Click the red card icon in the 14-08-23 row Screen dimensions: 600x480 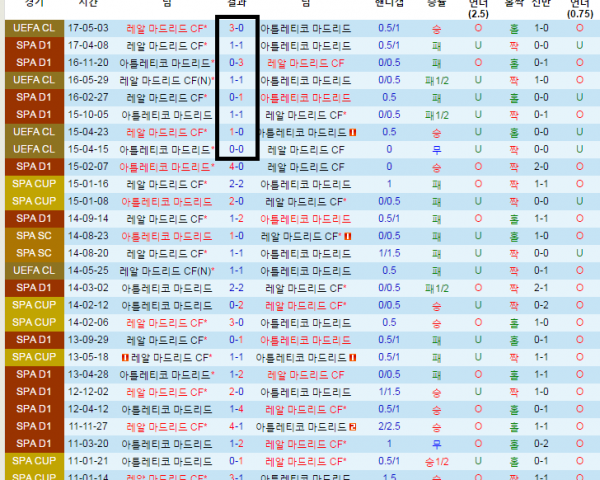pos(347,237)
